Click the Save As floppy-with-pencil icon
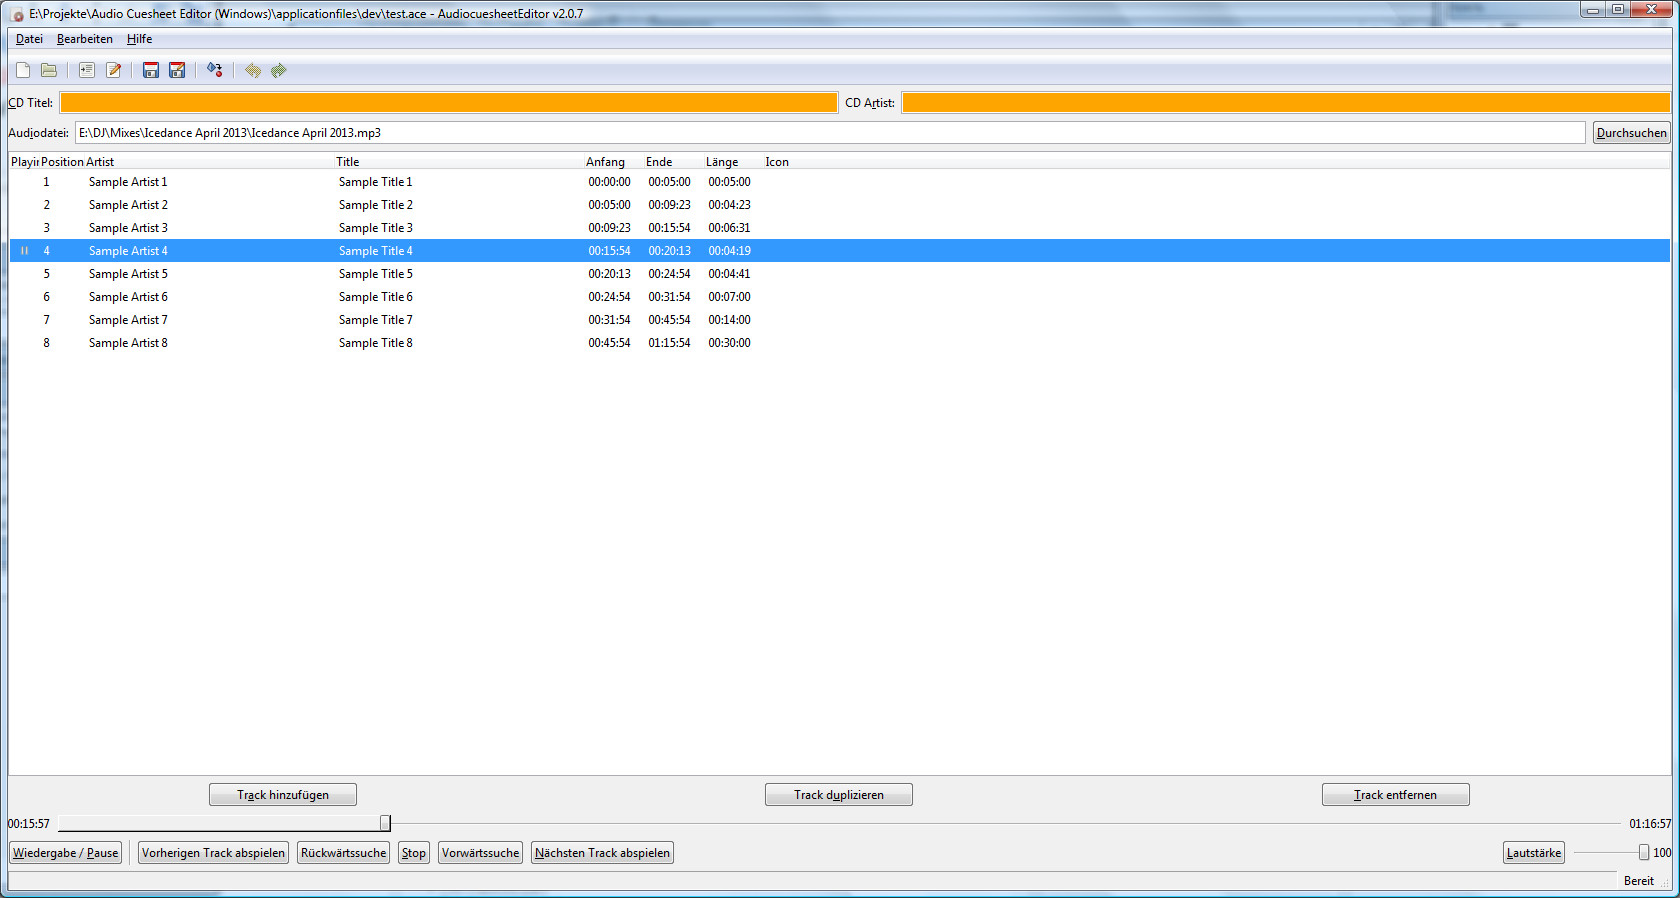Viewport: 1680px width, 898px height. pyautogui.click(x=177, y=70)
